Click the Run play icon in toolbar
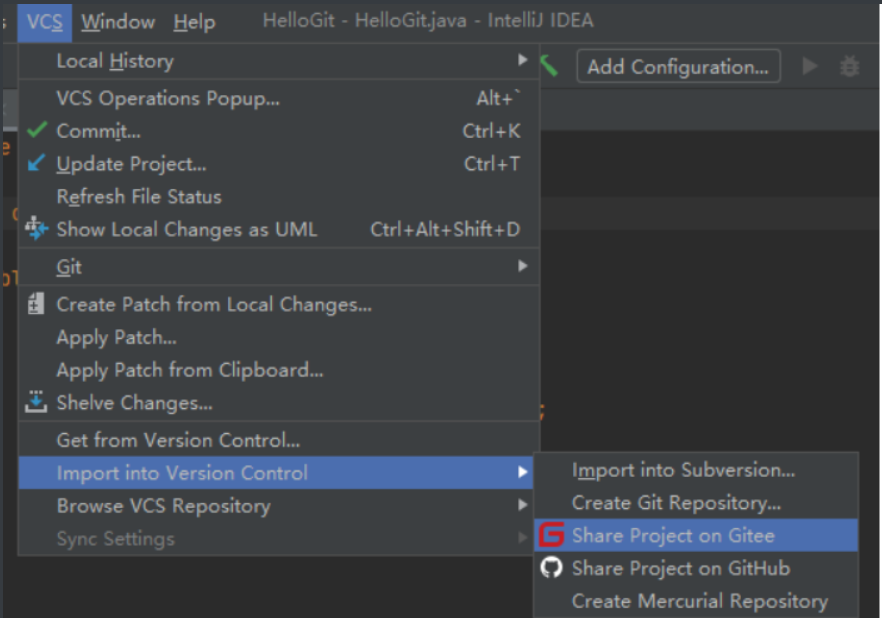Viewport: 882px width, 618px height. (809, 66)
